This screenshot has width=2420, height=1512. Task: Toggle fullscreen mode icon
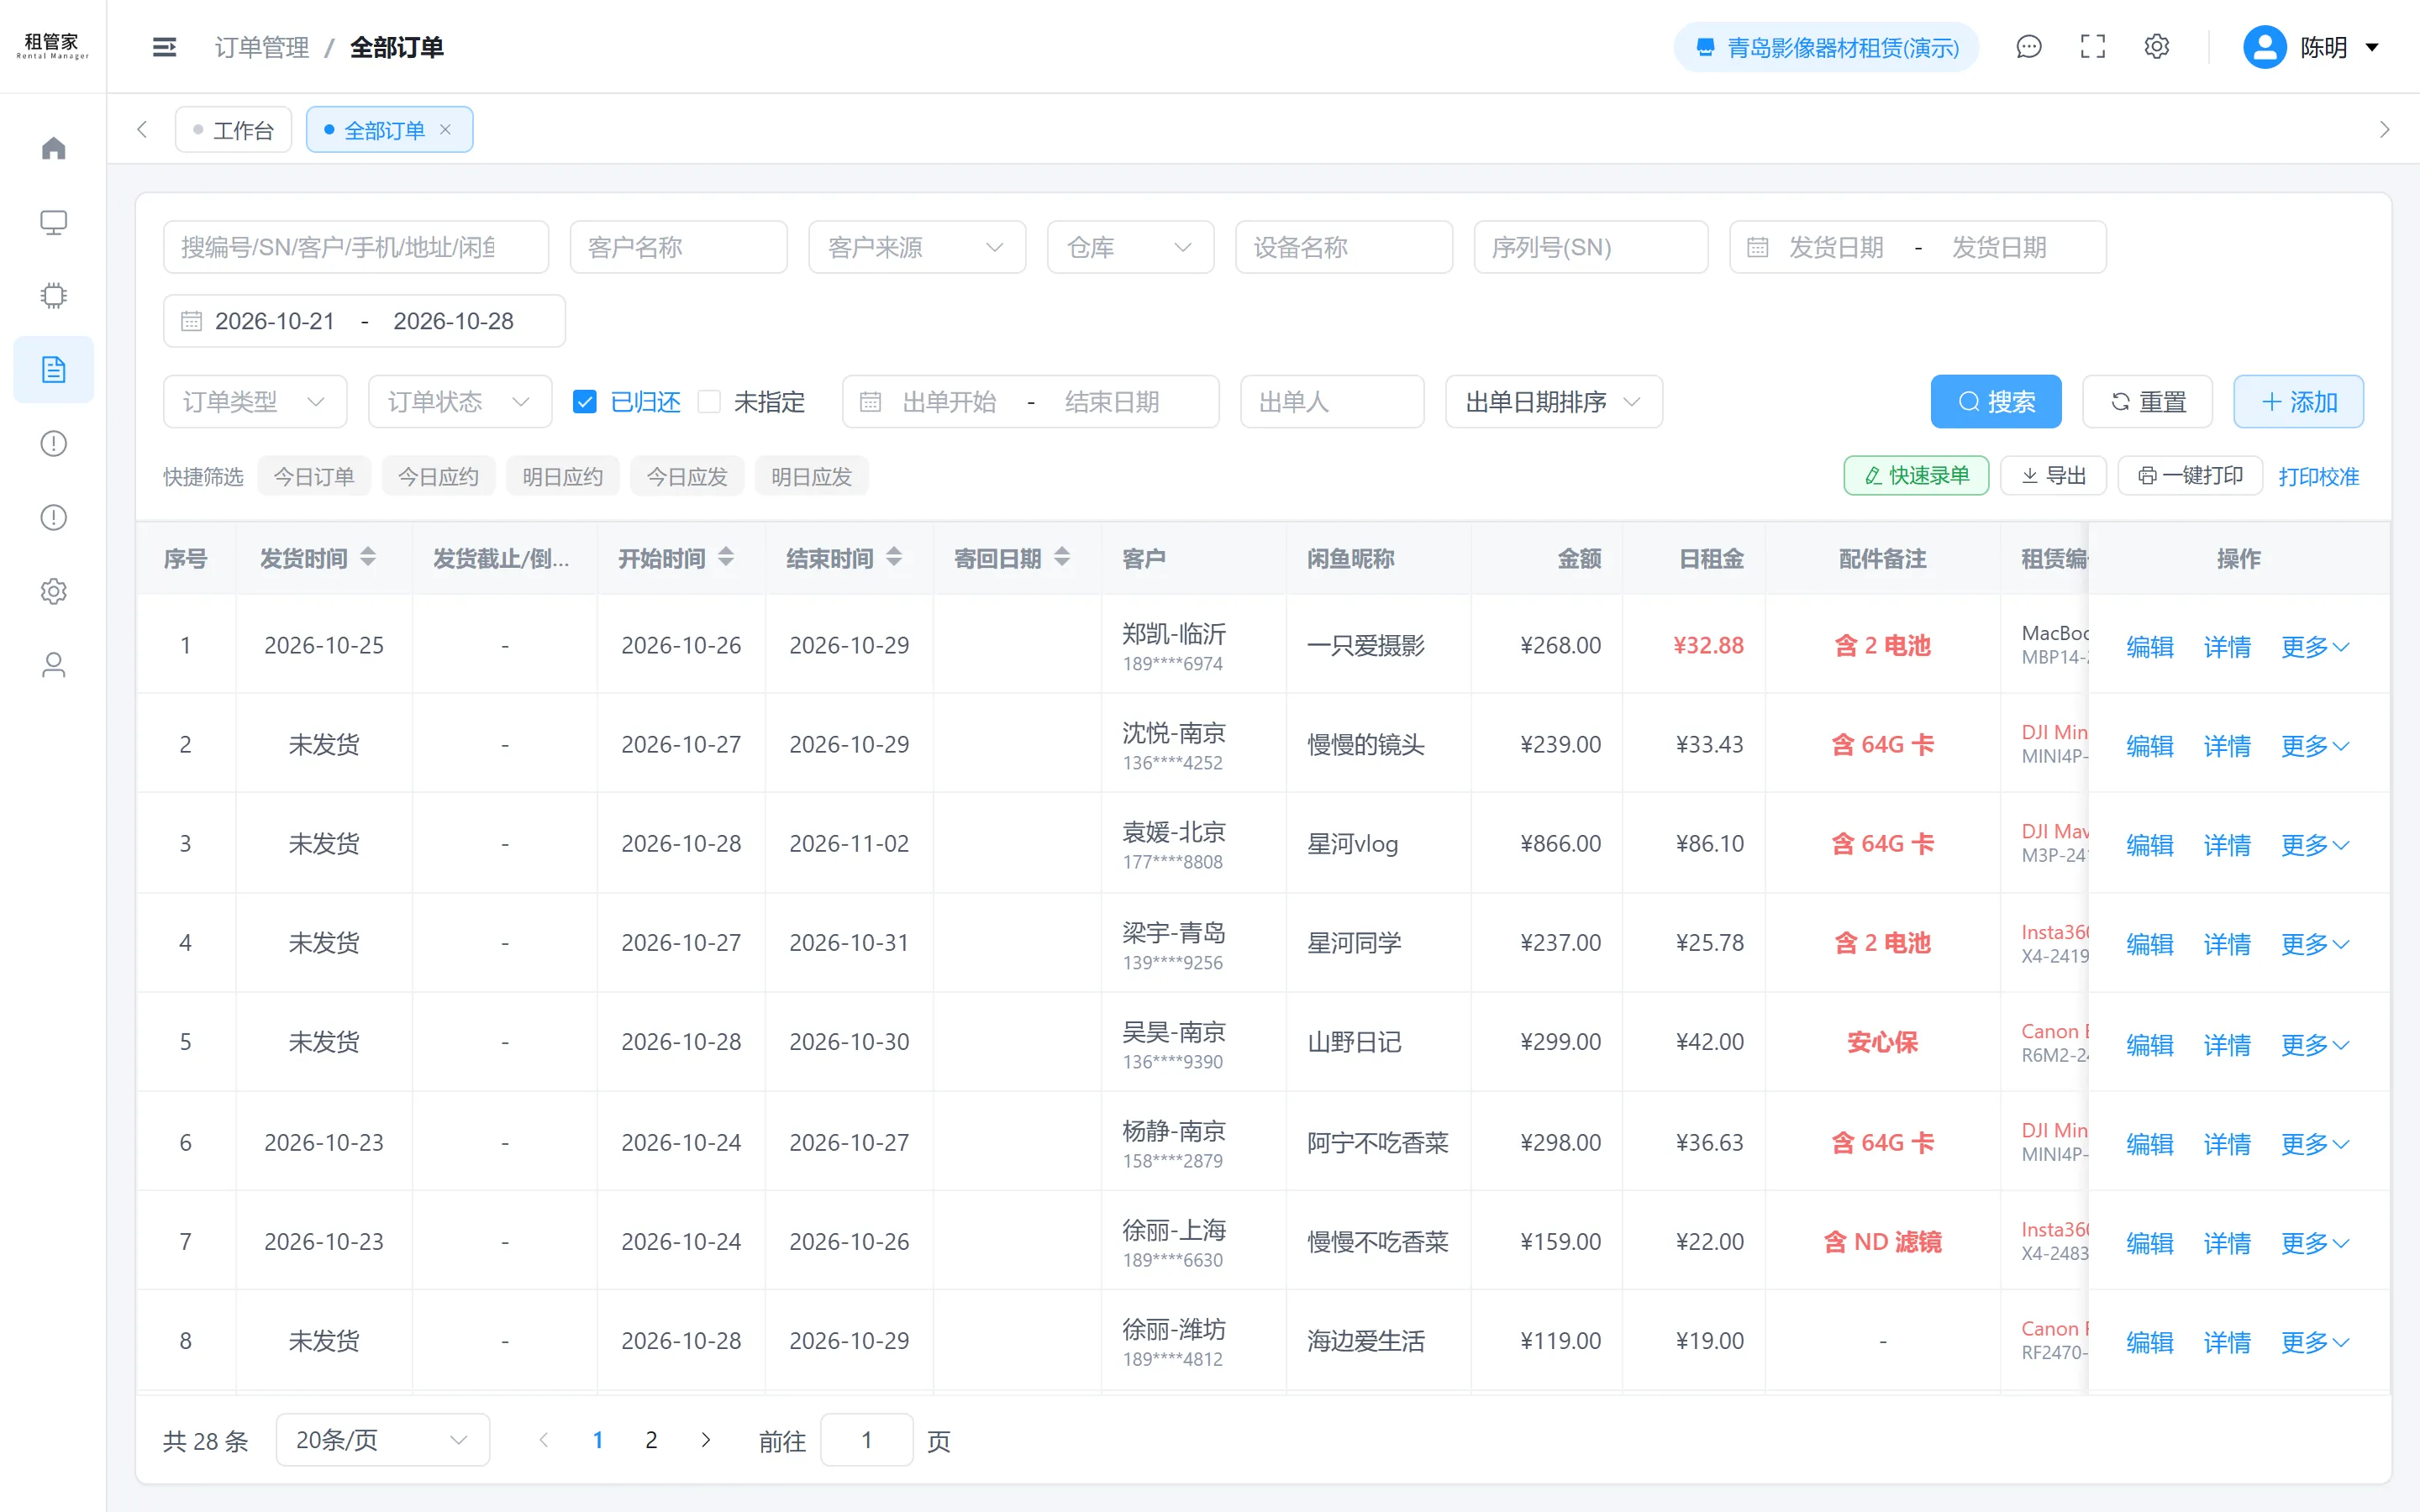[x=2092, y=47]
